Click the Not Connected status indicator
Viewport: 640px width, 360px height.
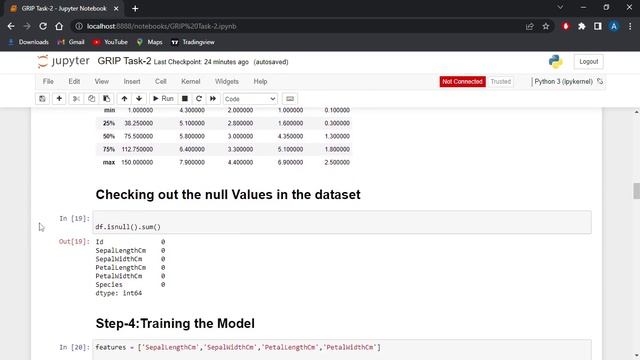pos(462,82)
